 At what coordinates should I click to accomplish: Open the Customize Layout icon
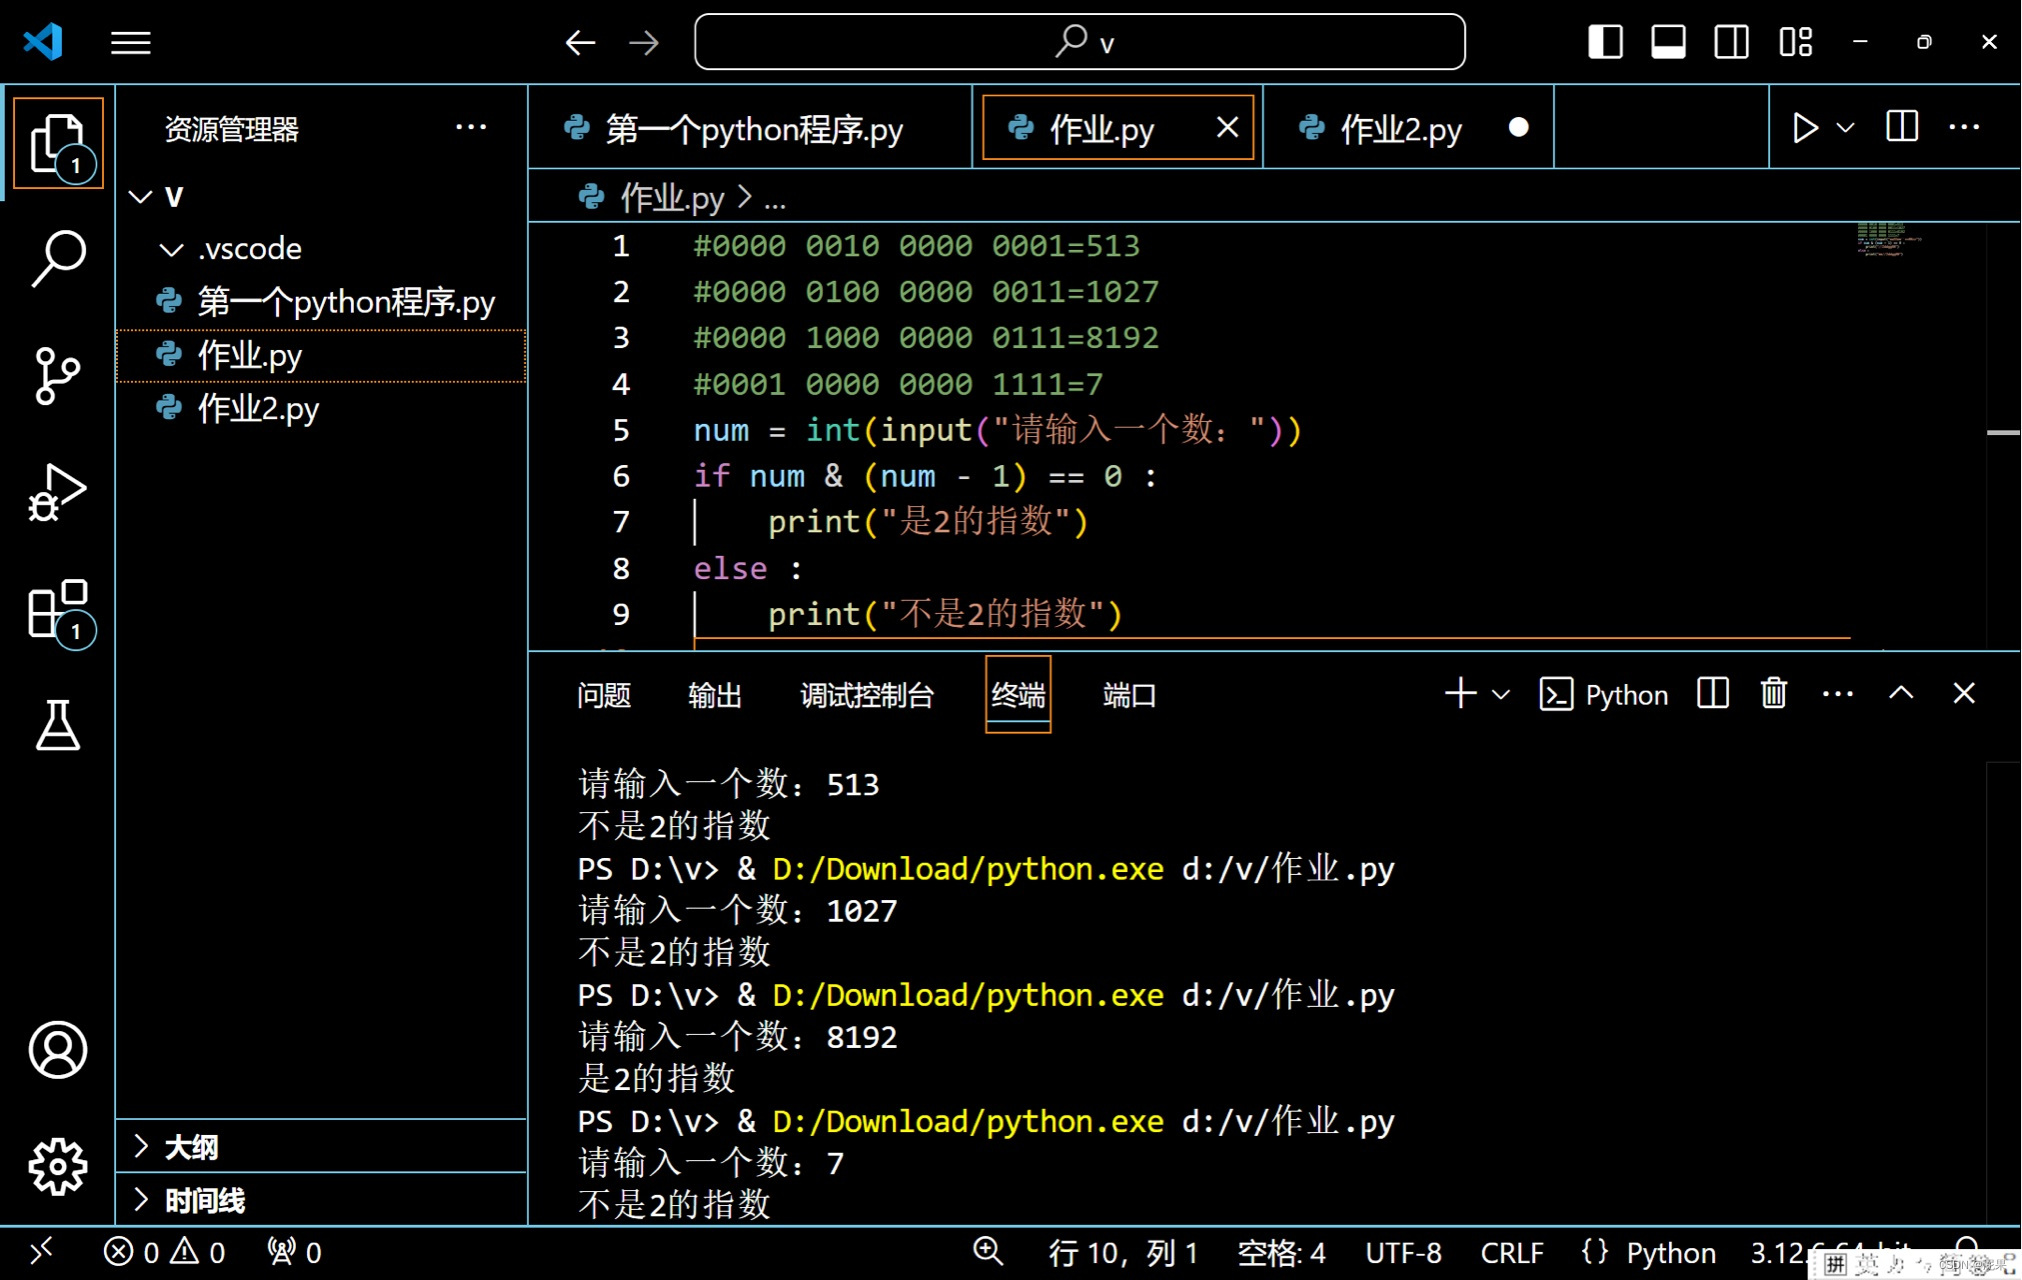pyautogui.click(x=1795, y=42)
